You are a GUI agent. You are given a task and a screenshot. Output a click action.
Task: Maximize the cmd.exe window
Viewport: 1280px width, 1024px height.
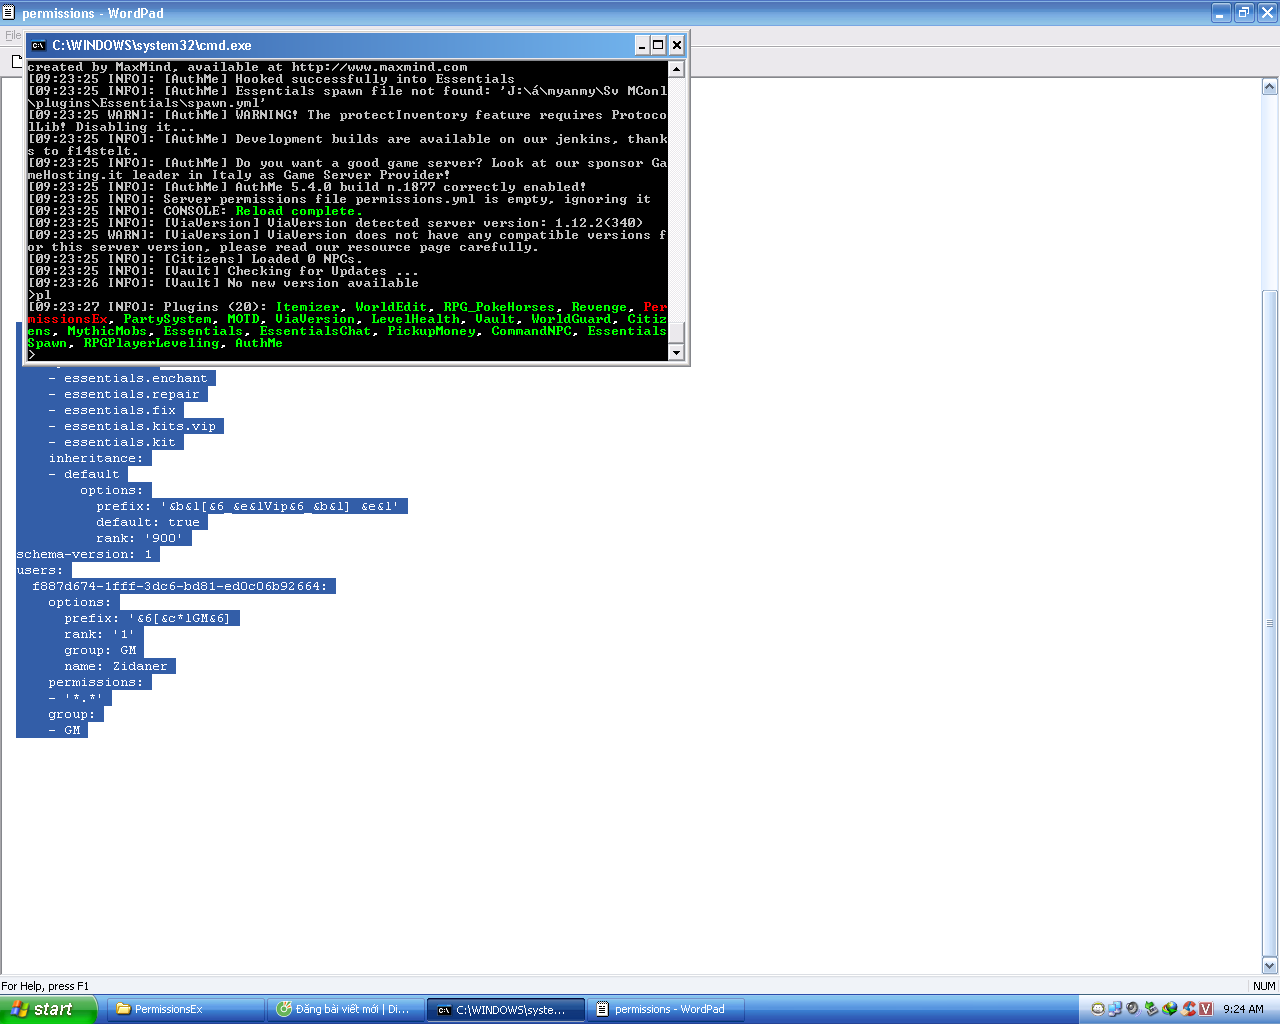coord(658,45)
